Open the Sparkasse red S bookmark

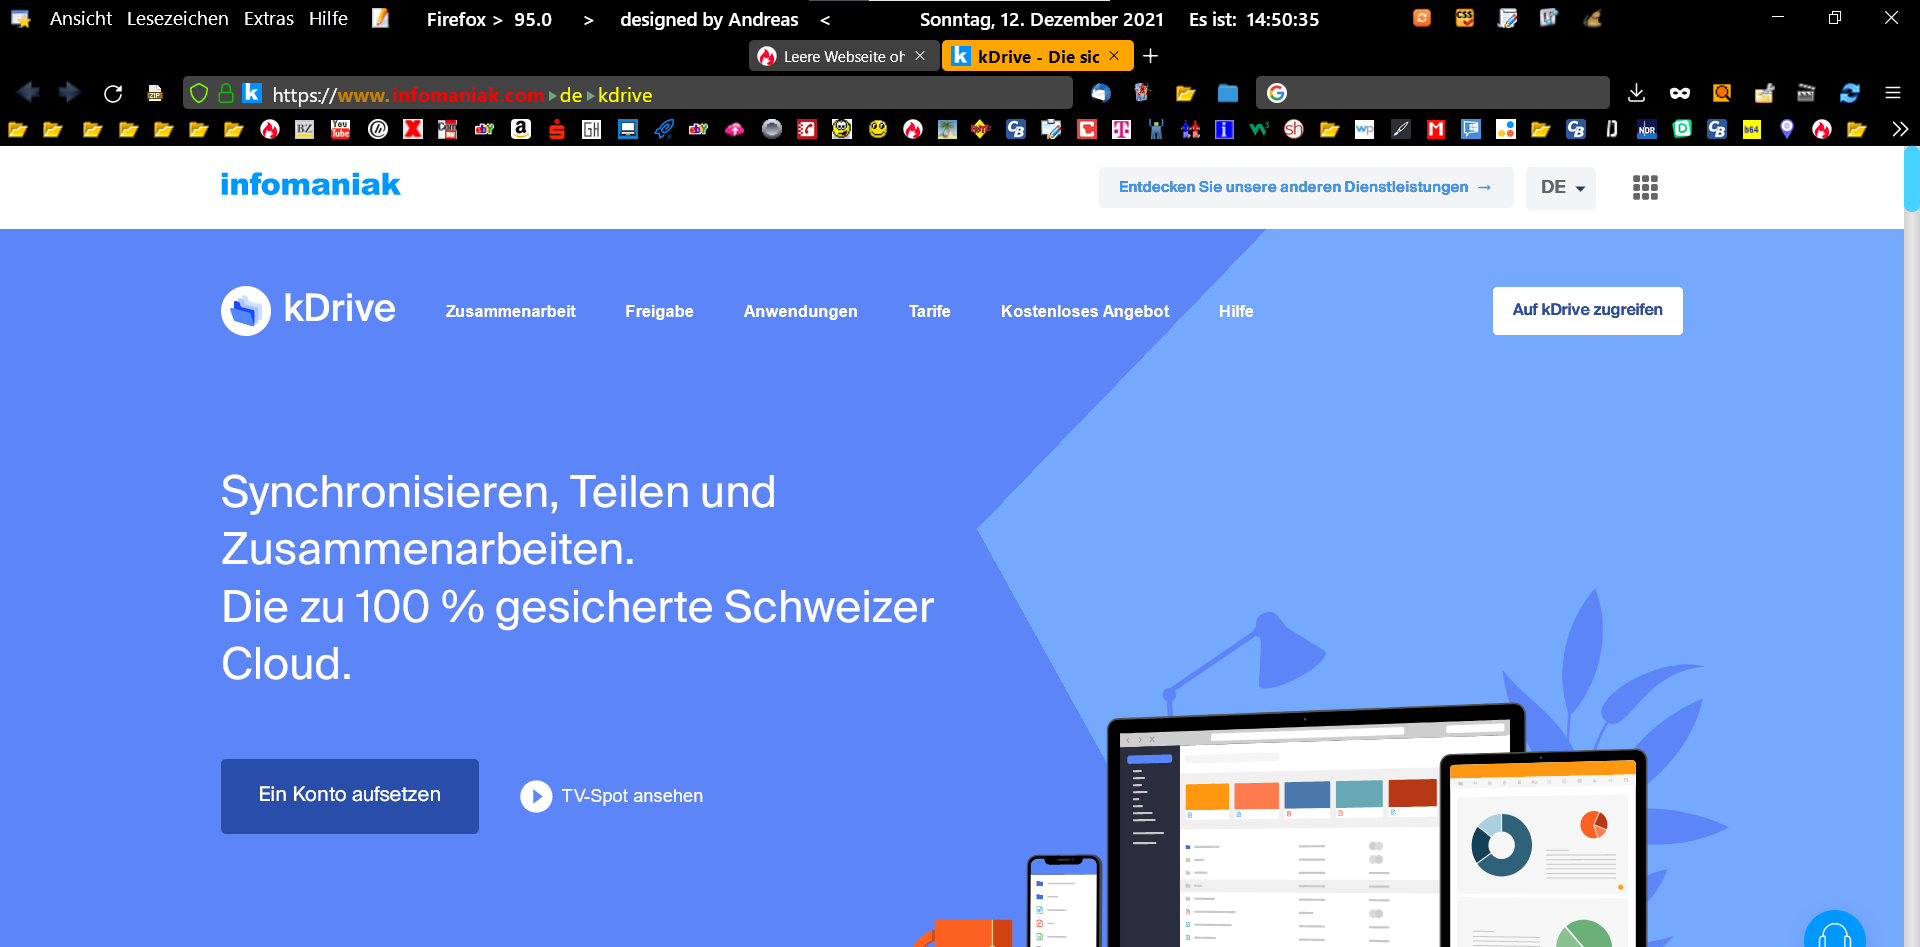[x=557, y=129]
